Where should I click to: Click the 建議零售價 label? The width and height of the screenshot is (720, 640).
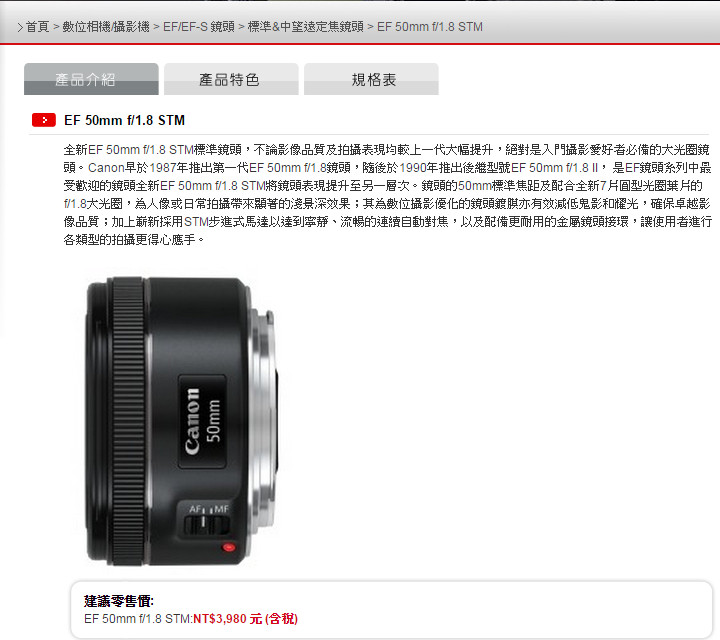(119, 601)
